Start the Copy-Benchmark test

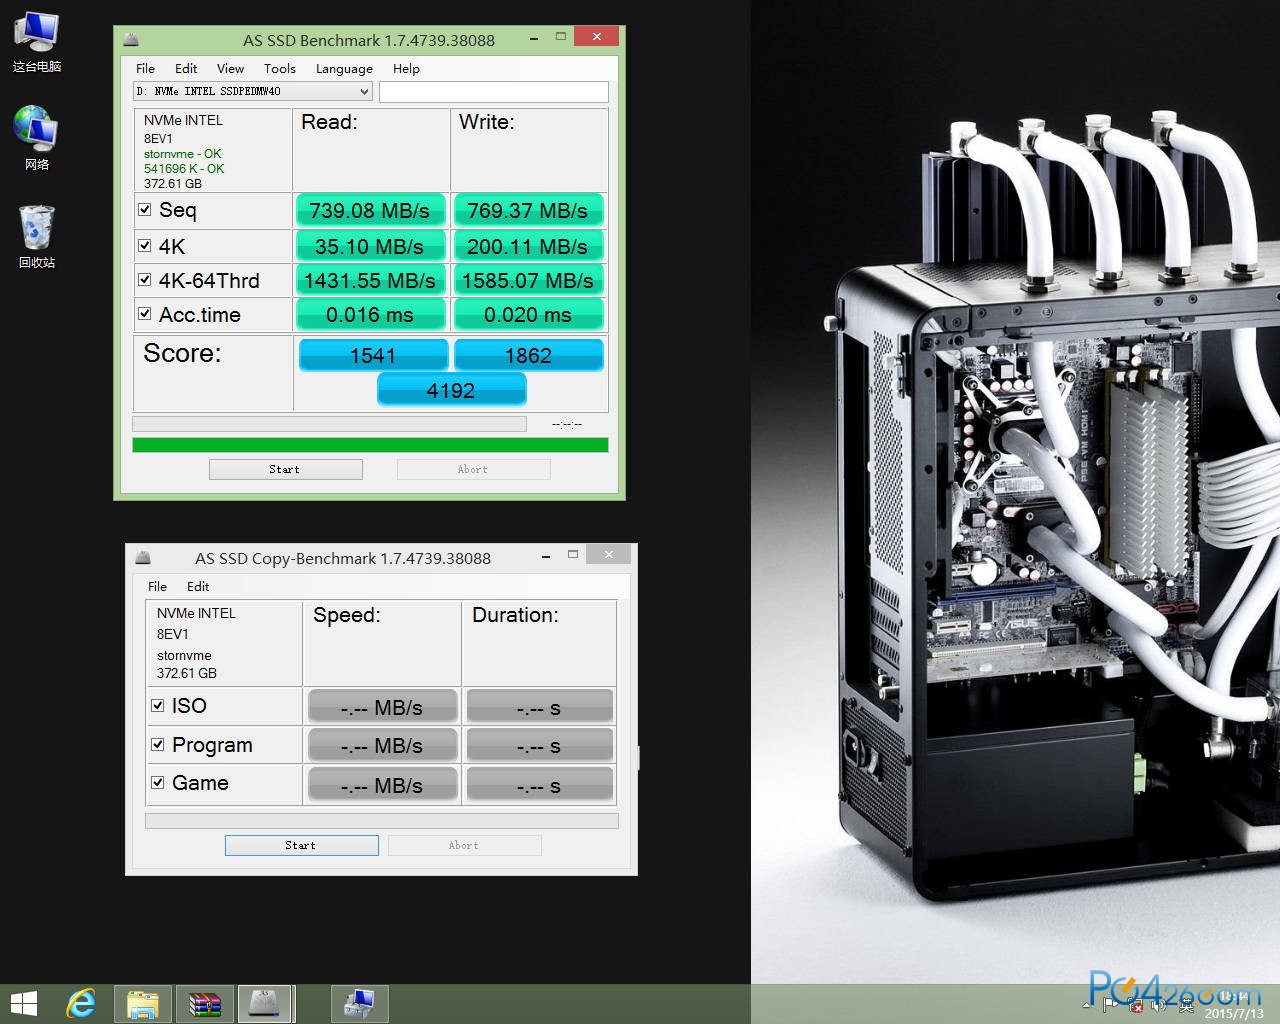(x=301, y=845)
